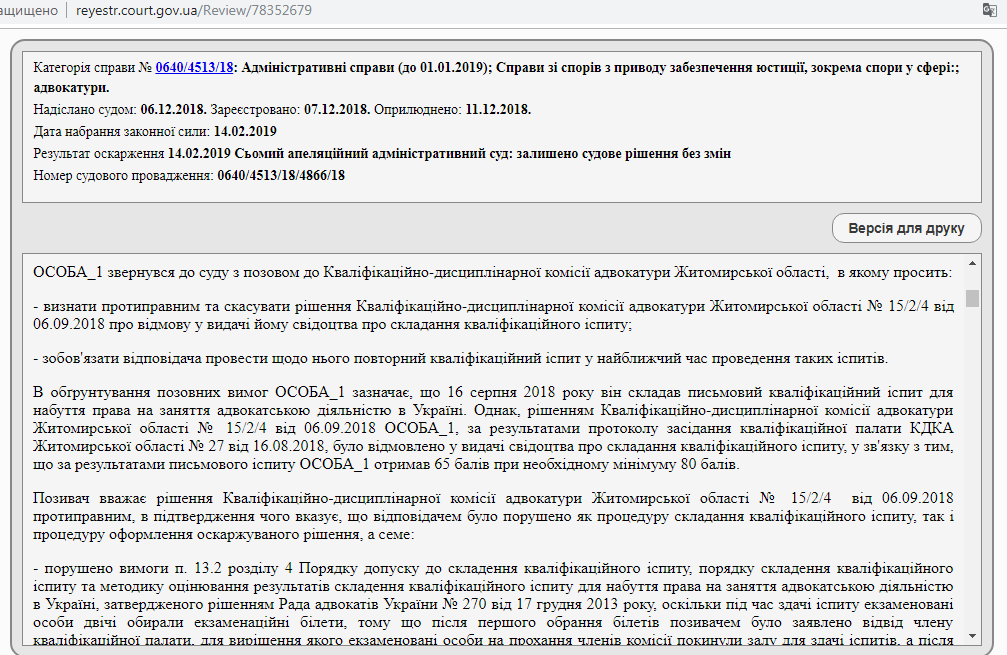Click the translate page icon in address bar
This screenshot has width=1007, height=655.
[990, 10]
